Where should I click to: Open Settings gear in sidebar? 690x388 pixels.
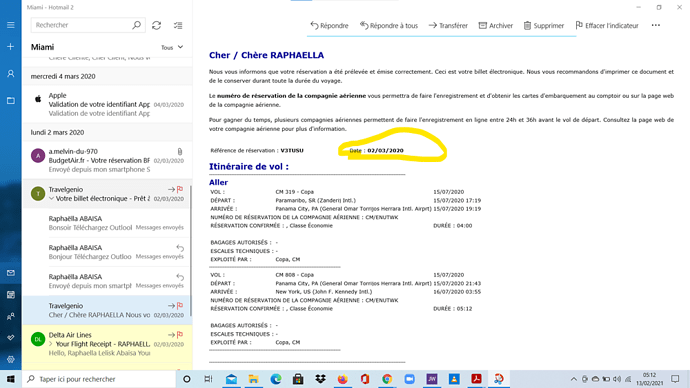coord(11,359)
